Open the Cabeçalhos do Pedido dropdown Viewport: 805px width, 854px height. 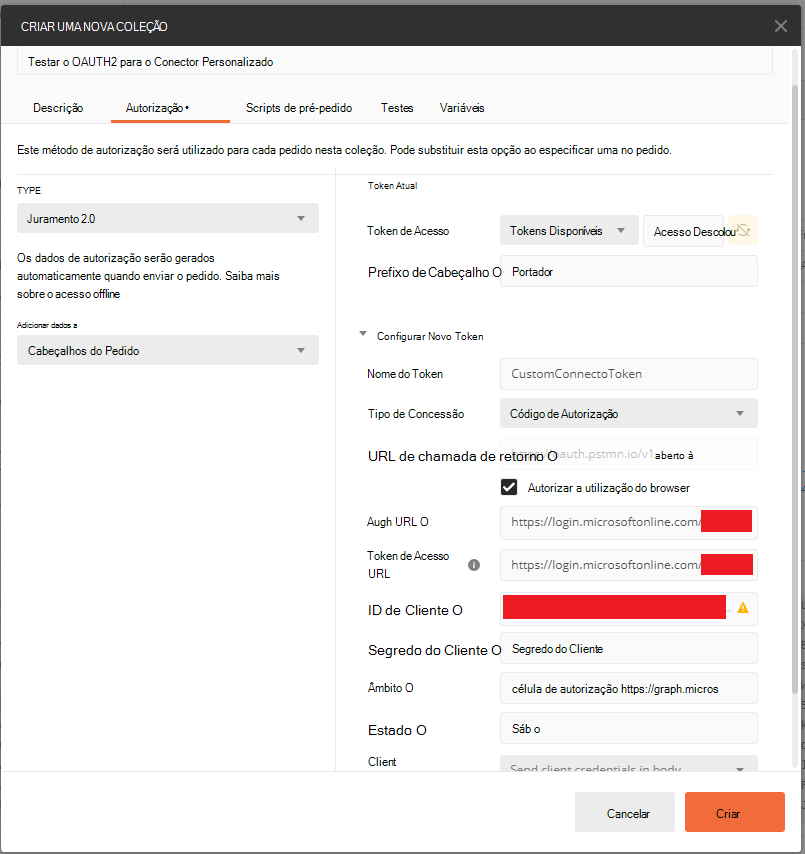168,350
